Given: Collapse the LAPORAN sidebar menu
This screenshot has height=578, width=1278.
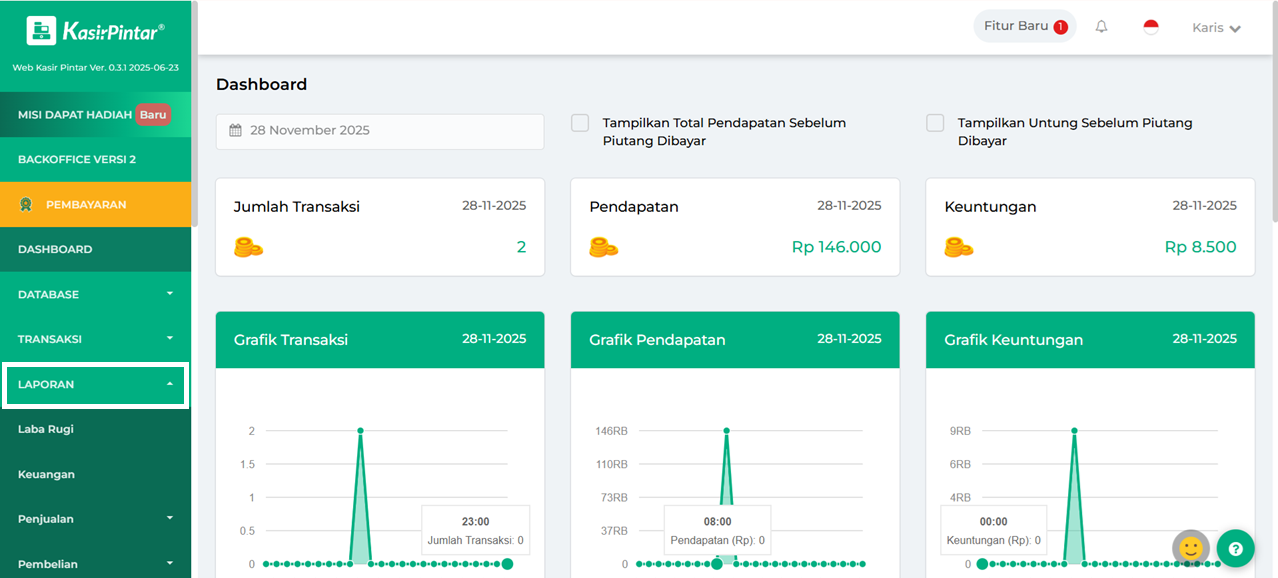Looking at the screenshot, I should pyautogui.click(x=95, y=384).
